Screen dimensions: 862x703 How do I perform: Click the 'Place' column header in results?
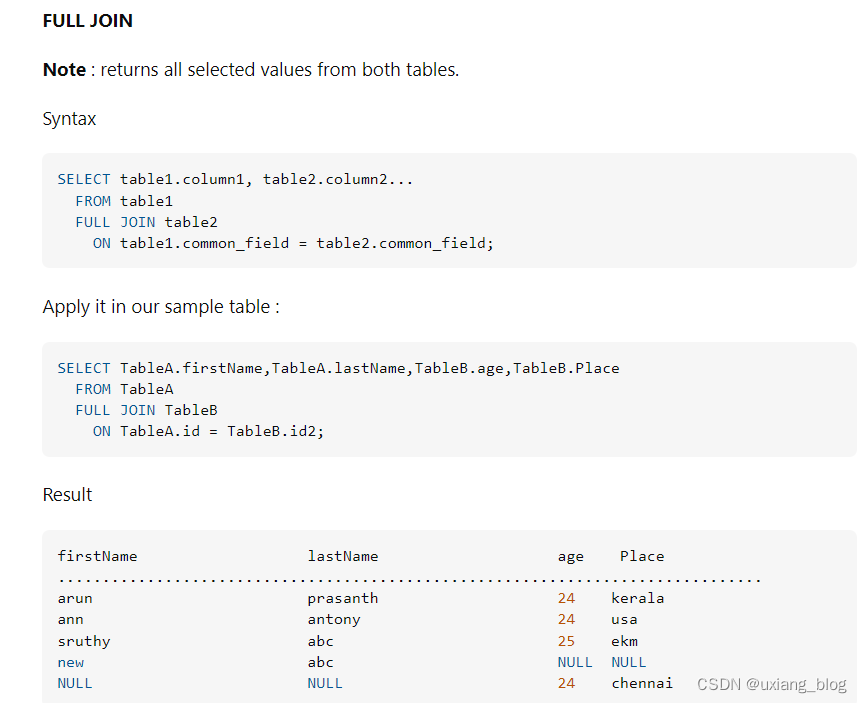click(x=642, y=556)
